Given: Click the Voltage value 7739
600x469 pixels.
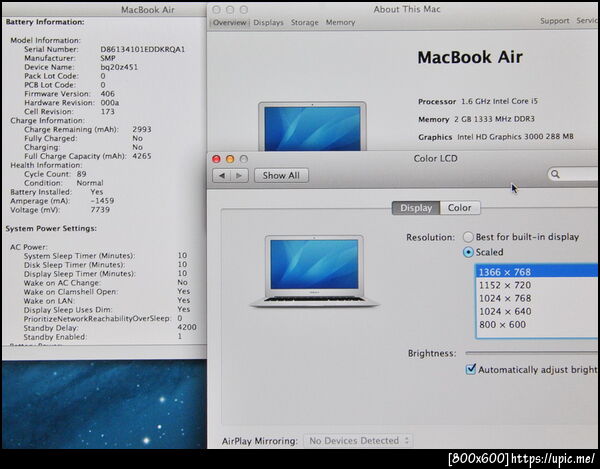Looking at the screenshot, I should 100,210.
